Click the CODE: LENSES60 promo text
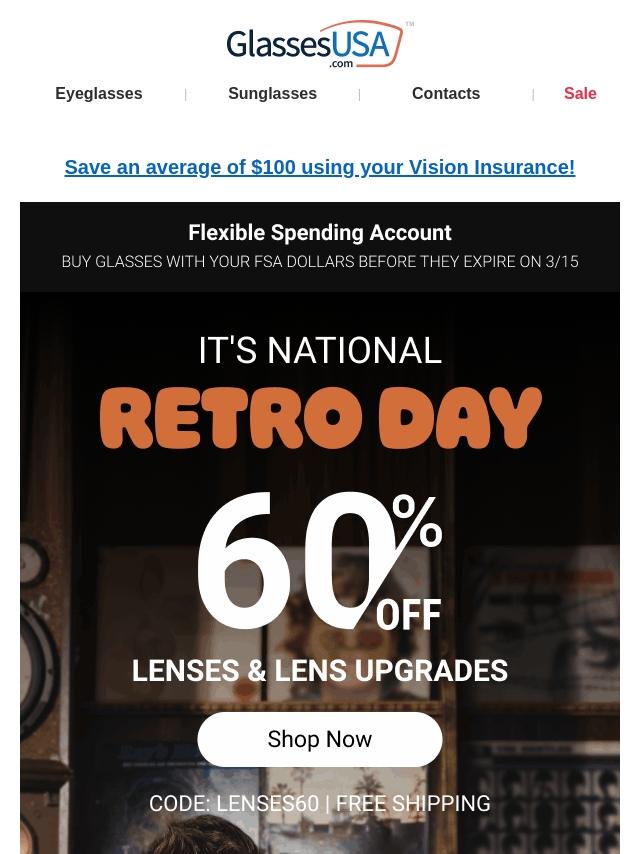 234,803
